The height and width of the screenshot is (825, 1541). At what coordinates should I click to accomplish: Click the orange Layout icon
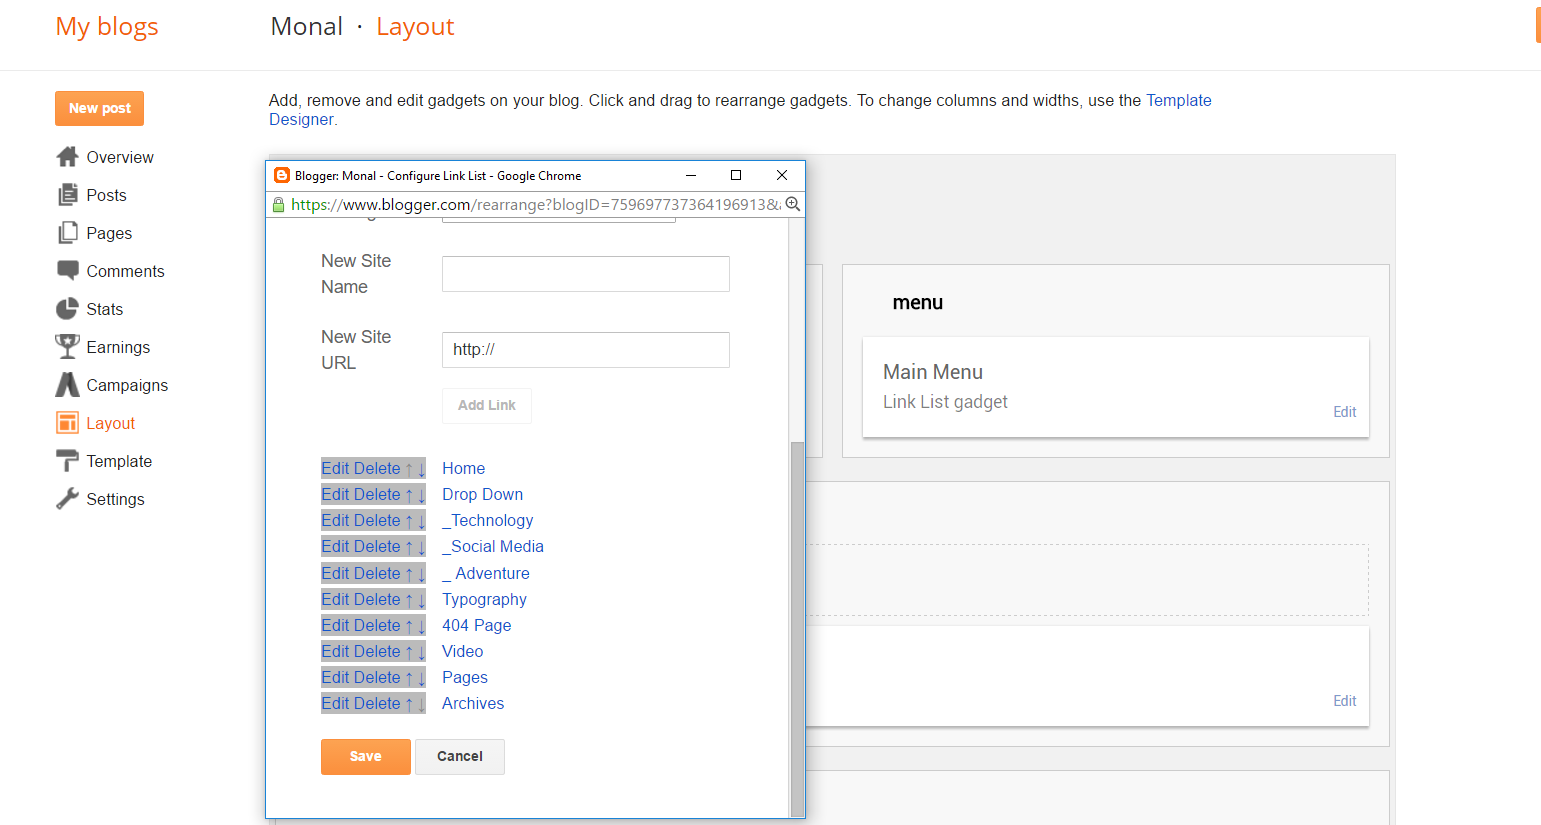(67, 423)
